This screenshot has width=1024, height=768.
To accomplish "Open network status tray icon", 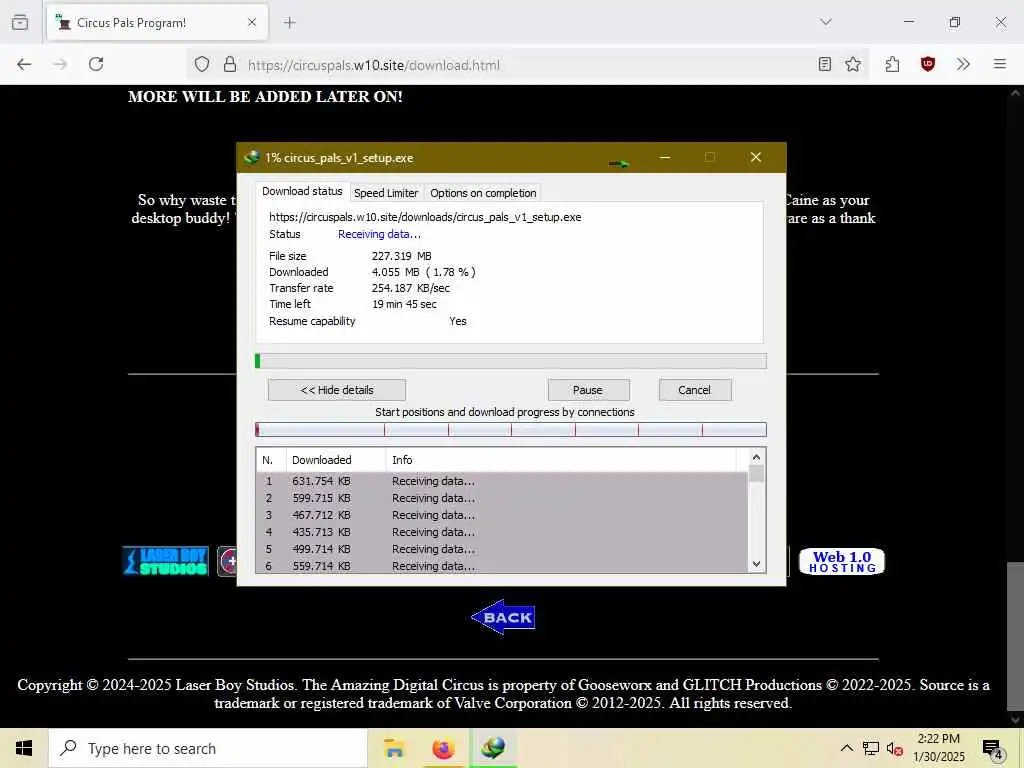I will (871, 748).
